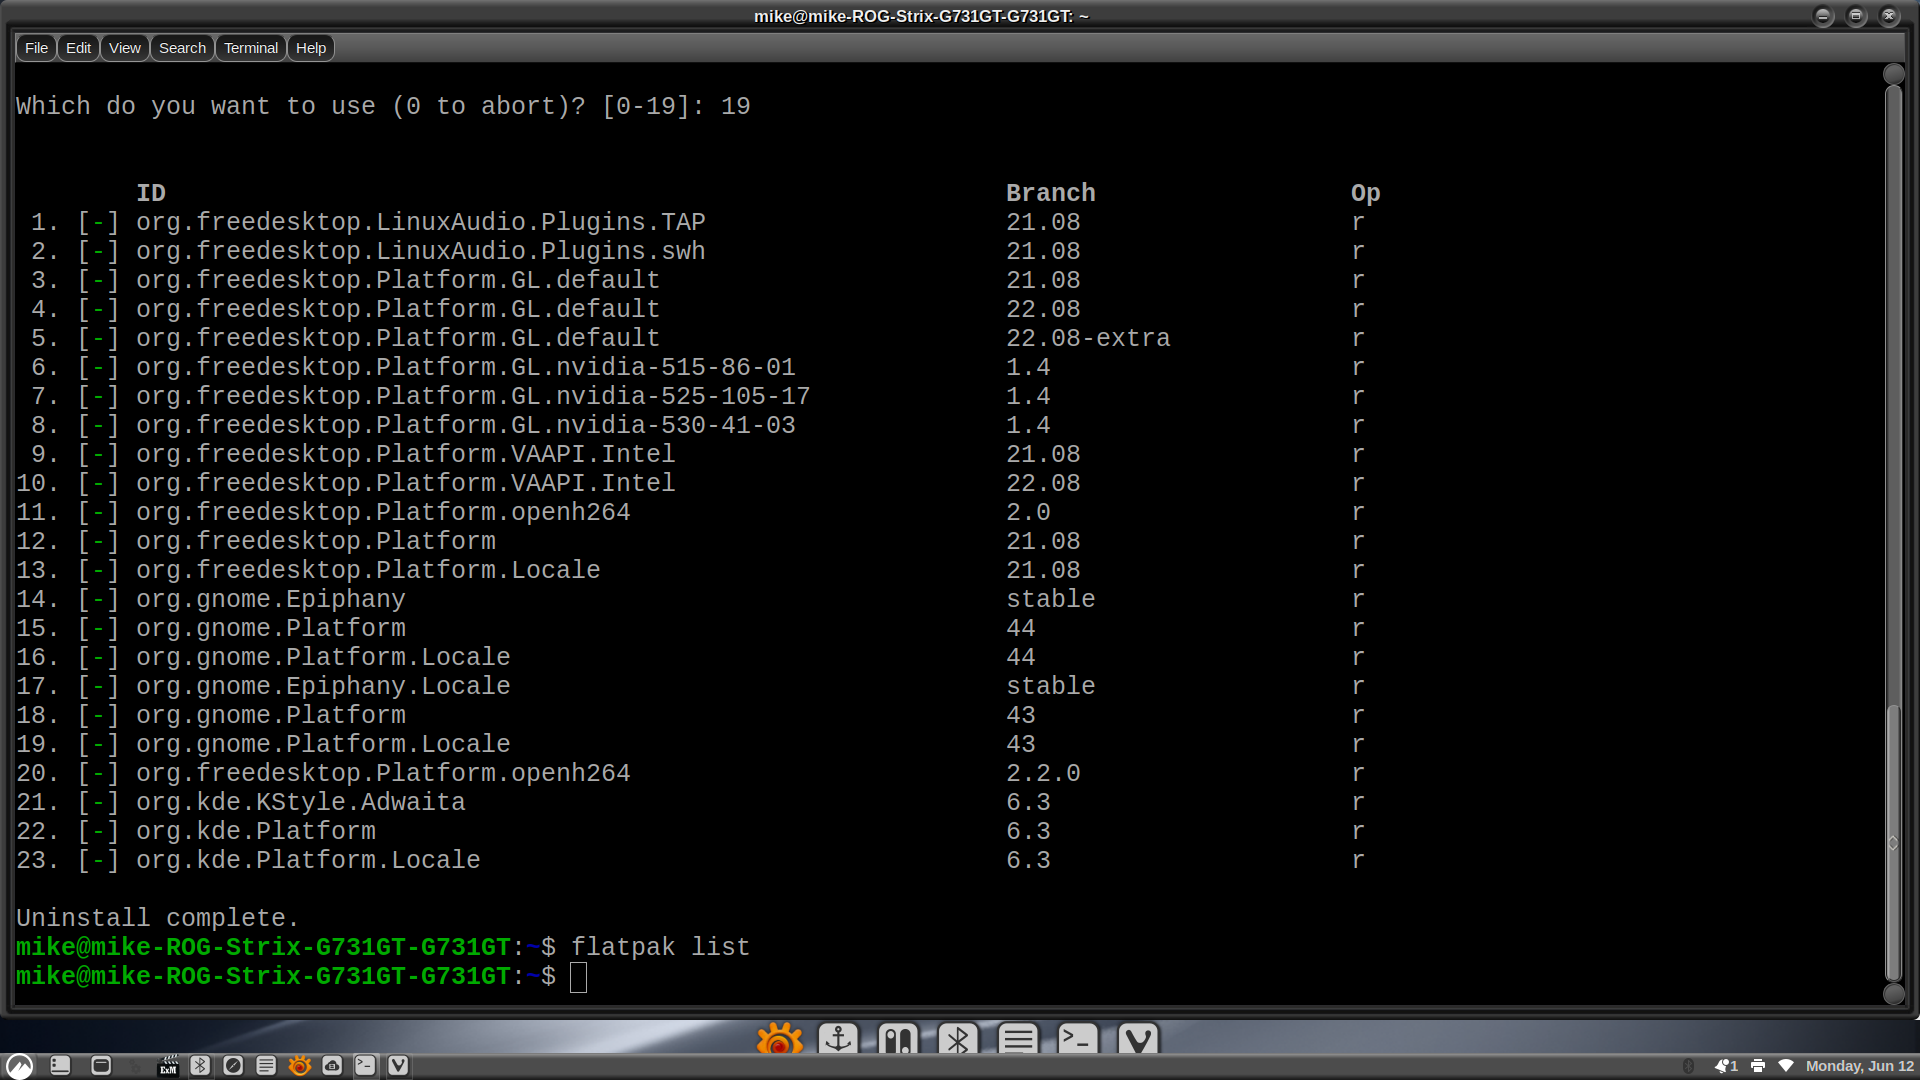The width and height of the screenshot is (1920, 1080).
Task: Click the terminal prompt dock icon
Action: tap(1078, 1040)
